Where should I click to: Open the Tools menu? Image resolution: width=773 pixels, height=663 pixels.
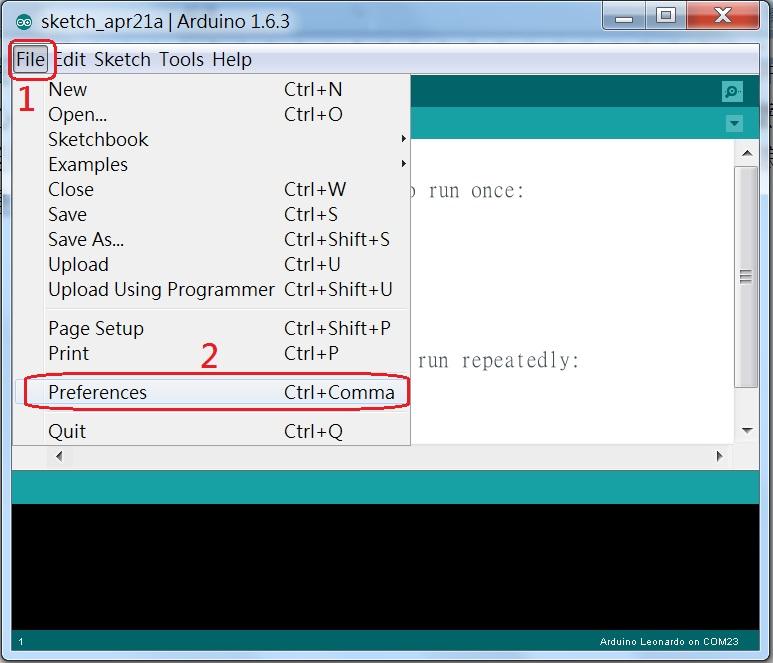point(181,60)
